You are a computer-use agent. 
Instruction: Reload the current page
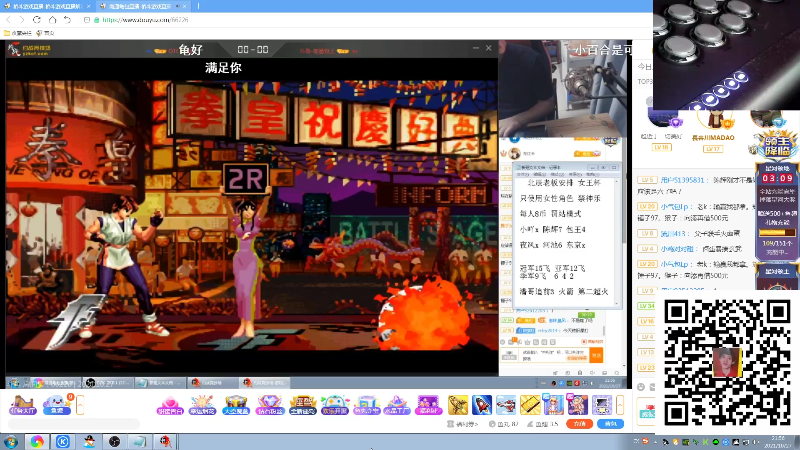pyautogui.click(x=37, y=20)
